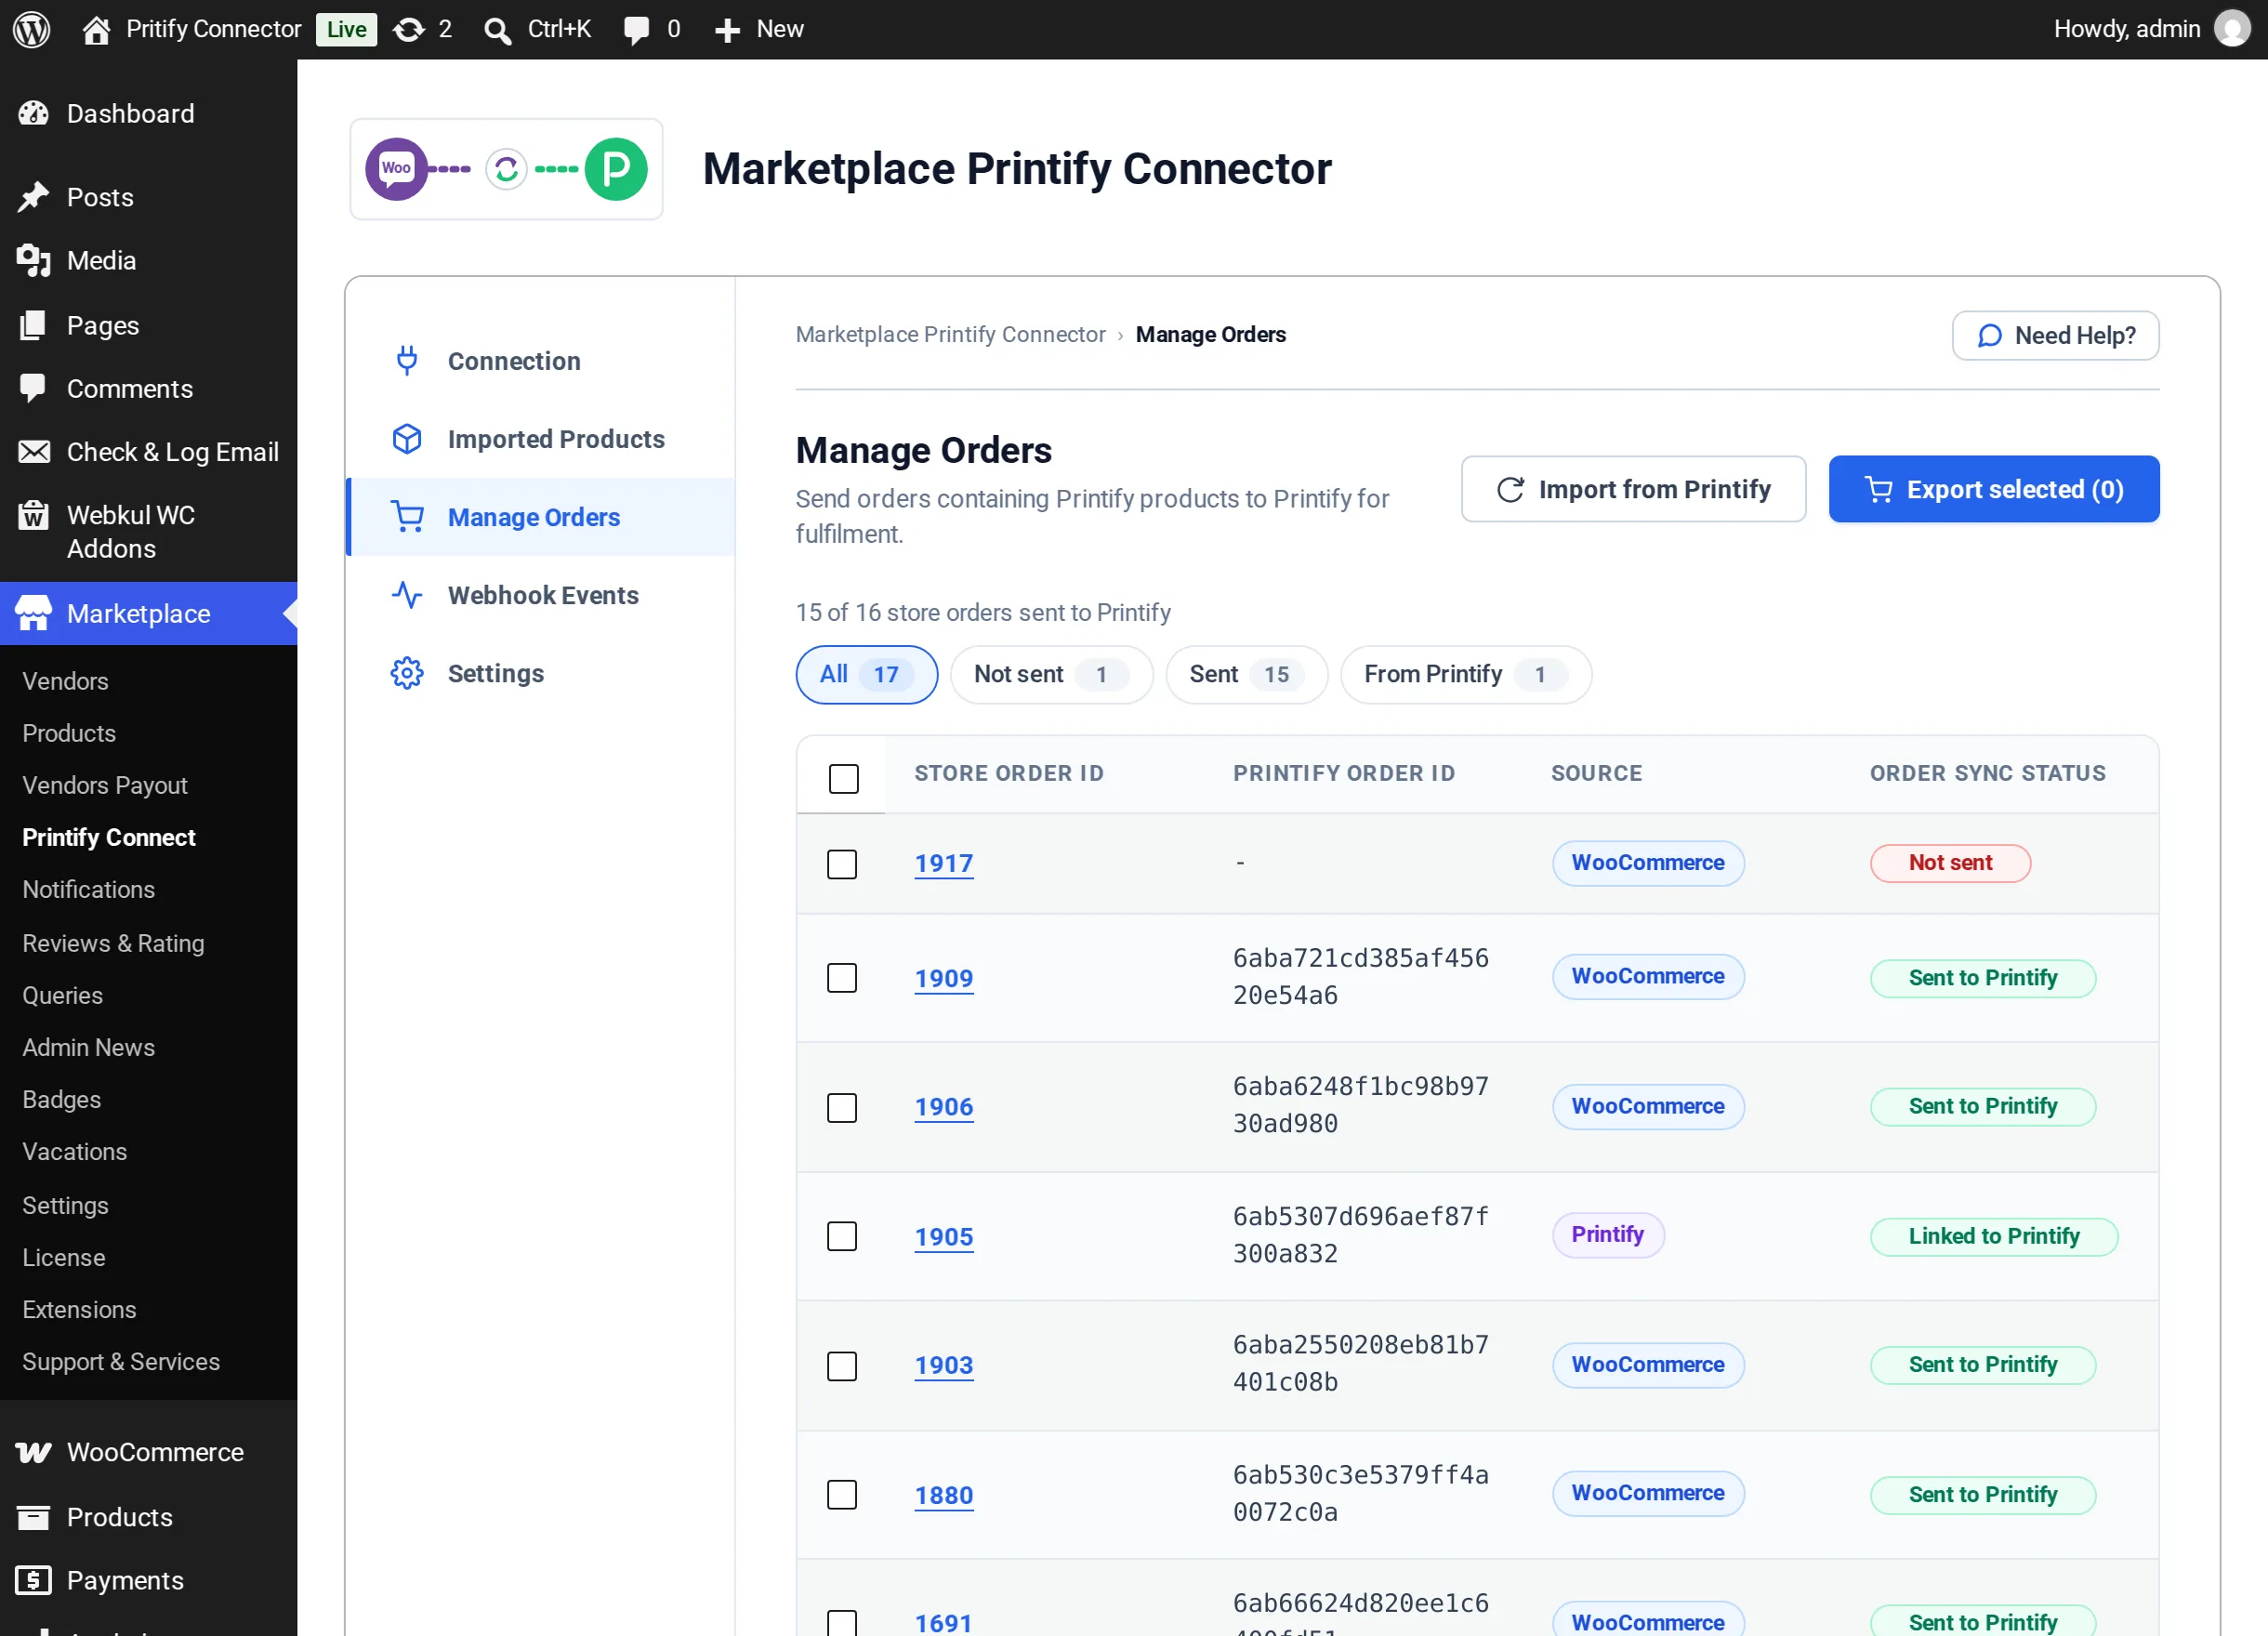Viewport: 2268px width, 1636px height.
Task: Click the Webhook Events activity icon
Action: pyautogui.click(x=407, y=595)
